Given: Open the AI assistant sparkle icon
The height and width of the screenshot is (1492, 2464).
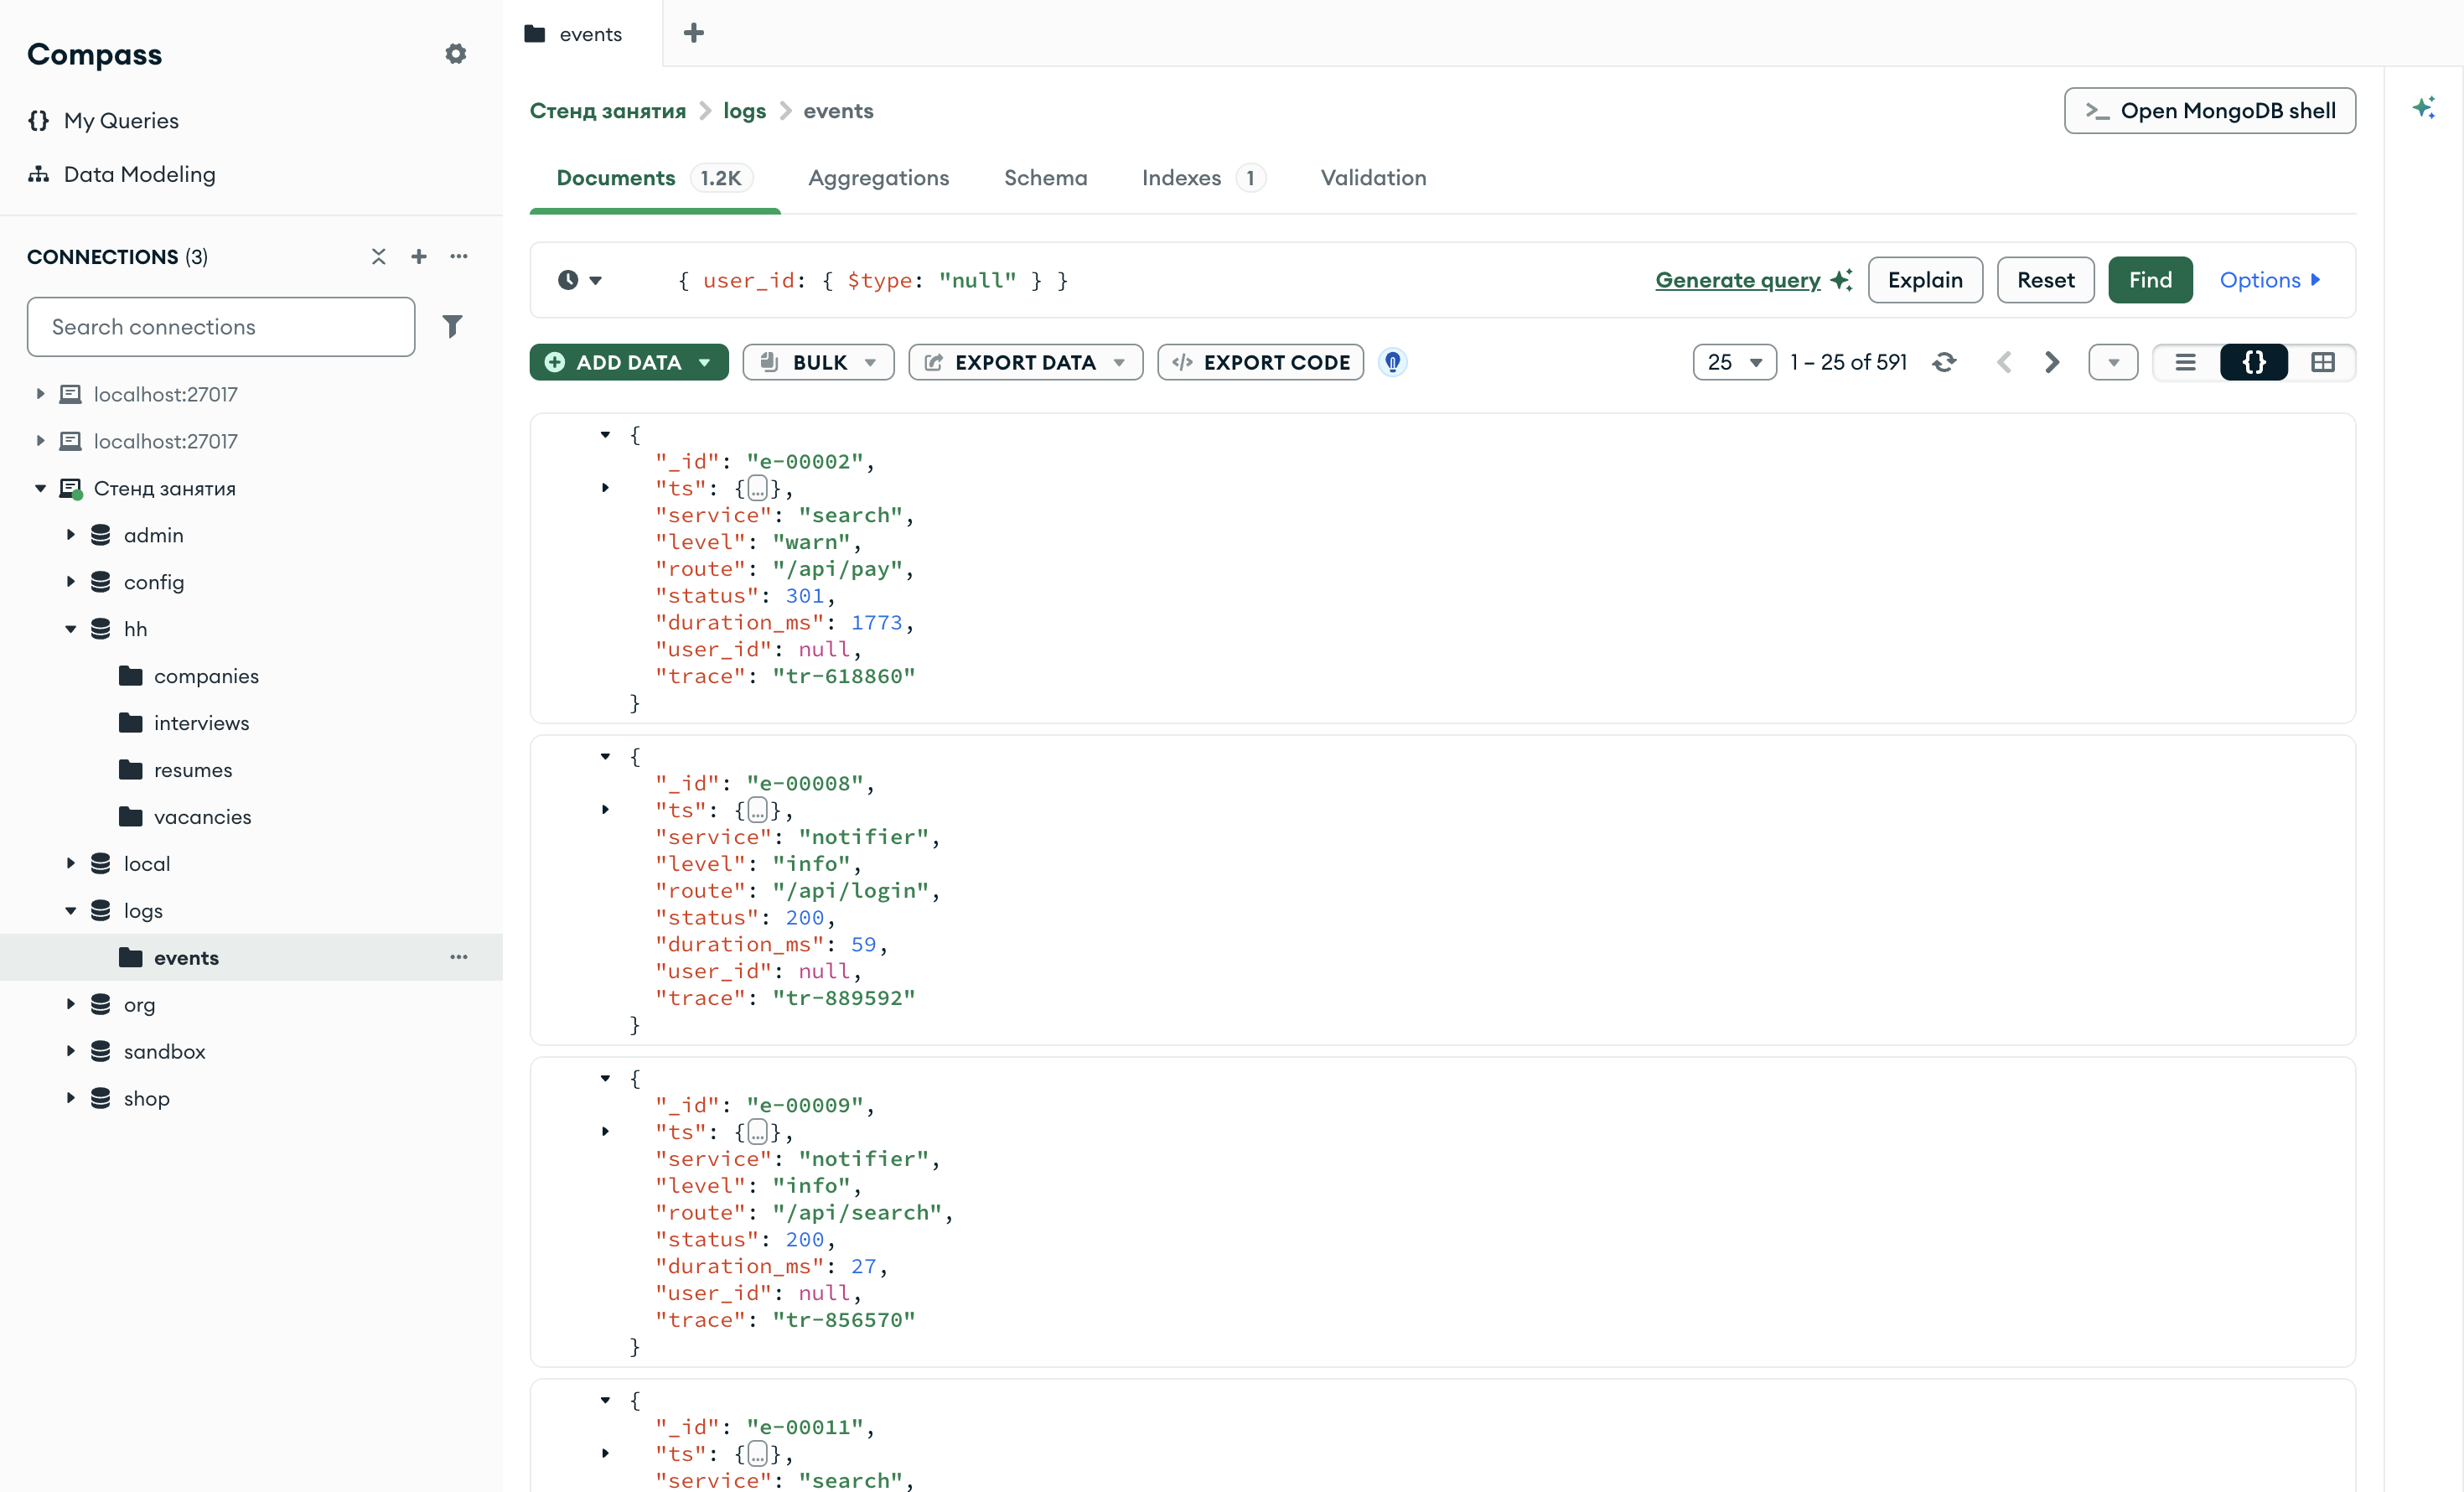Looking at the screenshot, I should (2423, 107).
